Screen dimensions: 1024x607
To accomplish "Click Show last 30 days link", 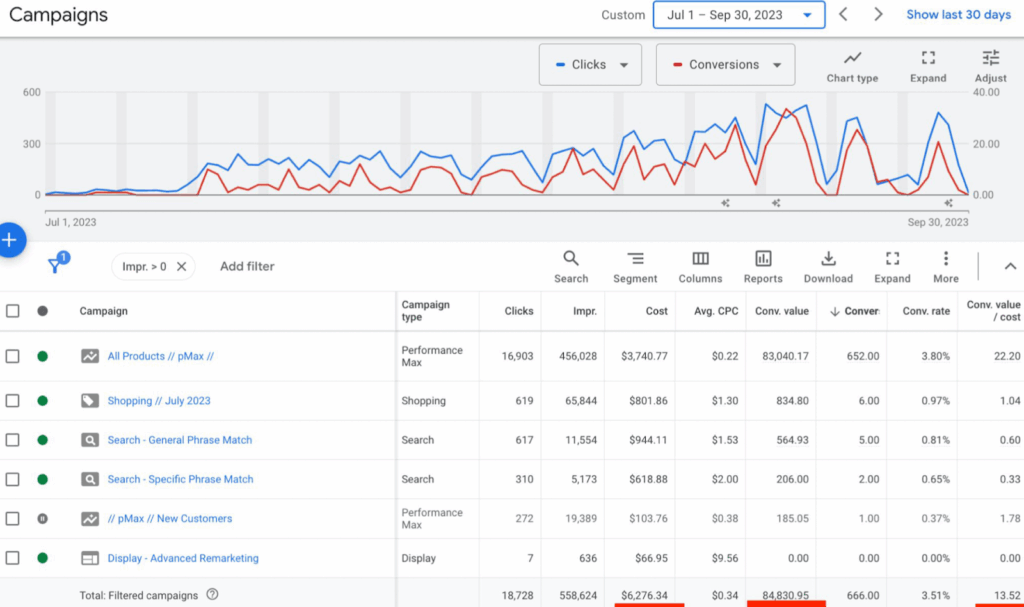I will click(x=958, y=14).
